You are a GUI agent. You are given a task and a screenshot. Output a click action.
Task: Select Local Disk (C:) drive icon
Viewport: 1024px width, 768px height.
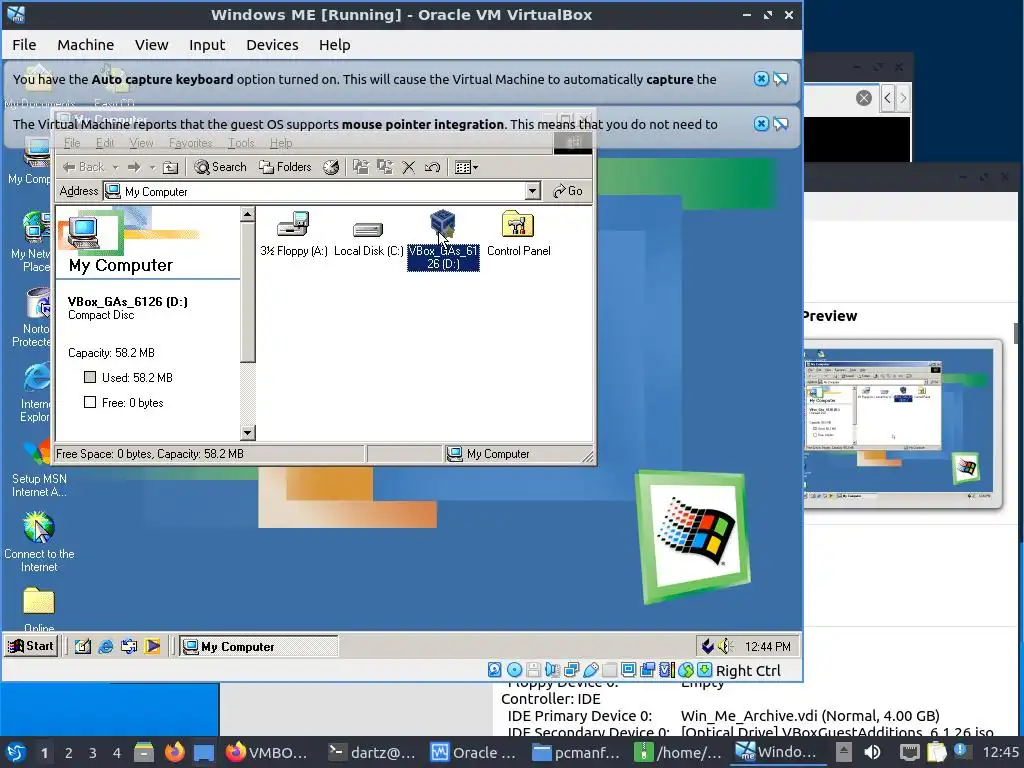(368, 239)
